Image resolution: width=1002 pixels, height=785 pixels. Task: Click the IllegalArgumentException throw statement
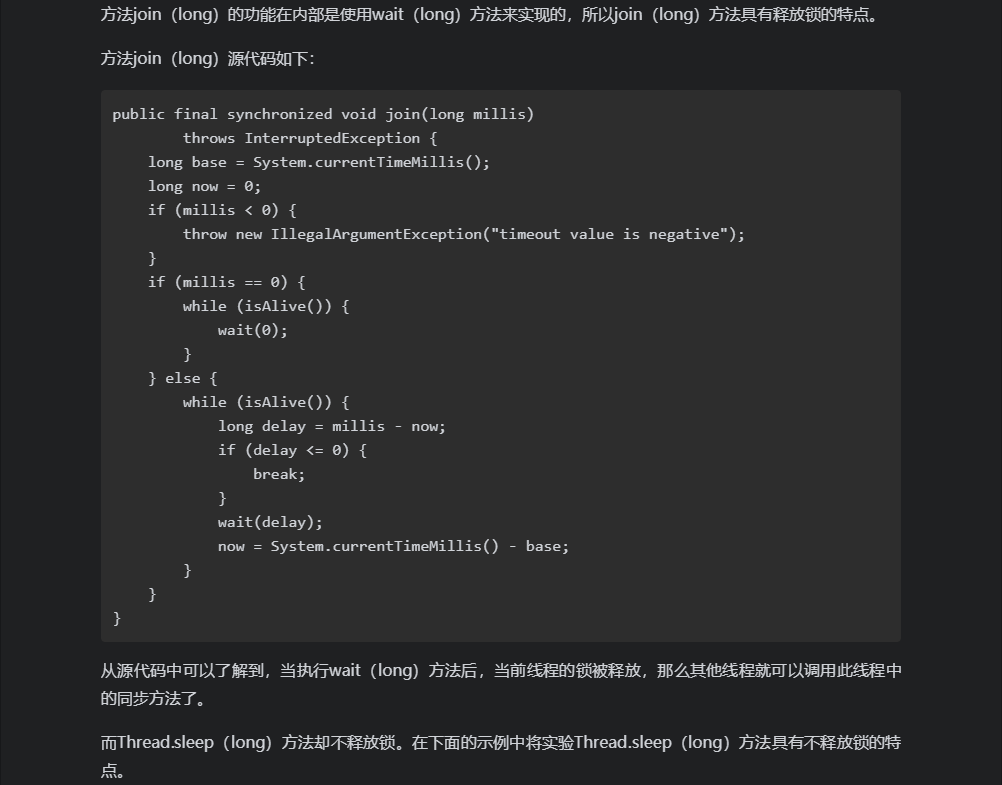pos(464,234)
